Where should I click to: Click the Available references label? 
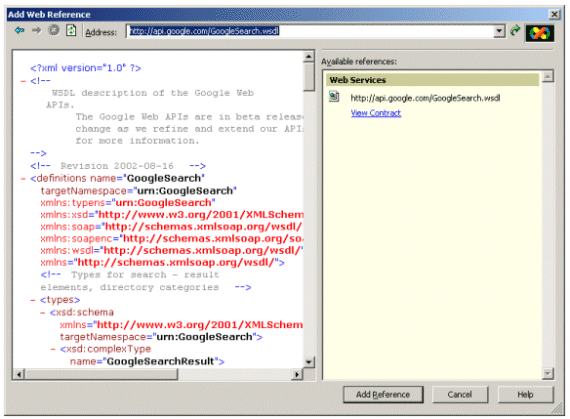click(x=359, y=61)
